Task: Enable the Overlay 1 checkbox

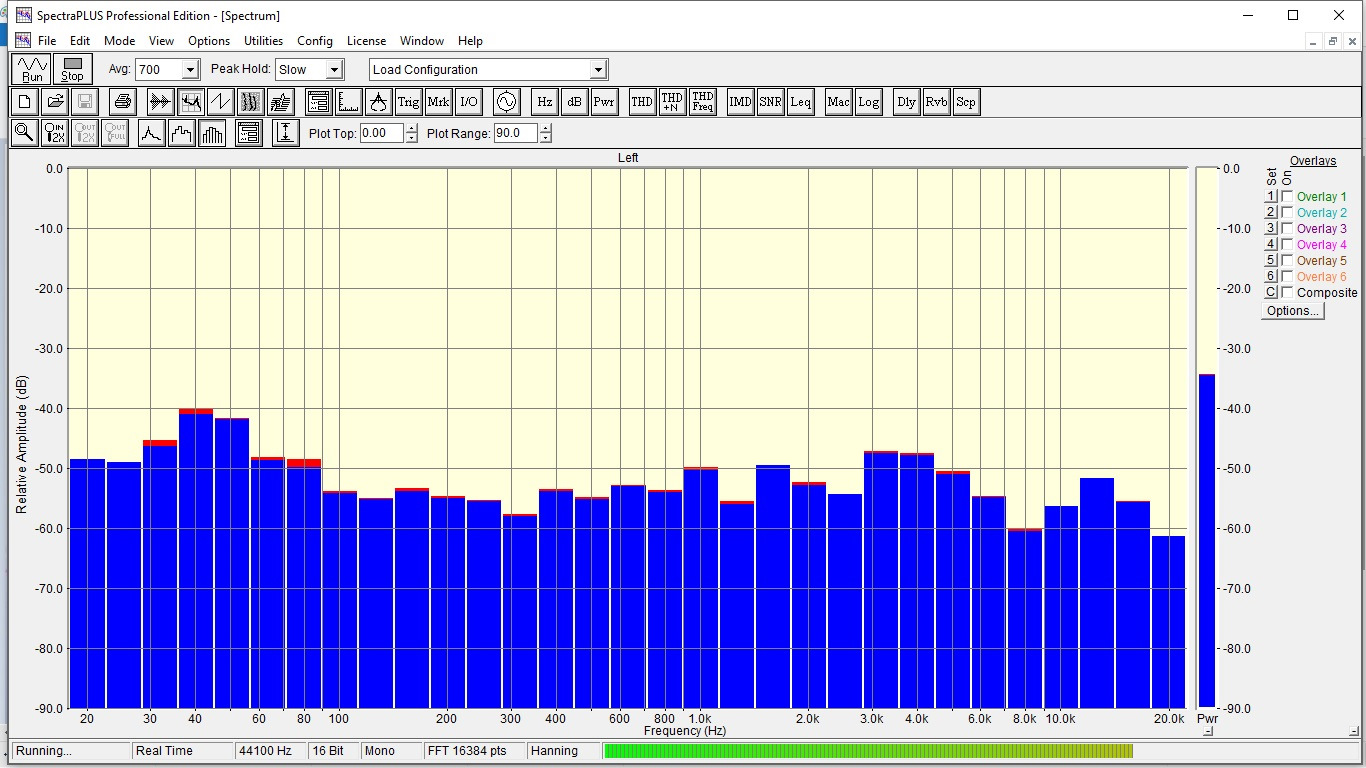Action: pos(1287,197)
